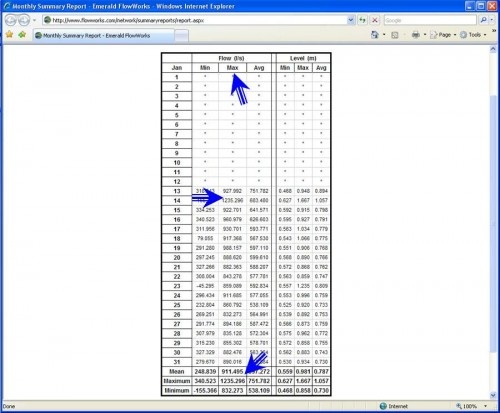Open the Tools menu
Image resolution: width=500 pixels, height=413 pixels.
[x=473, y=35]
